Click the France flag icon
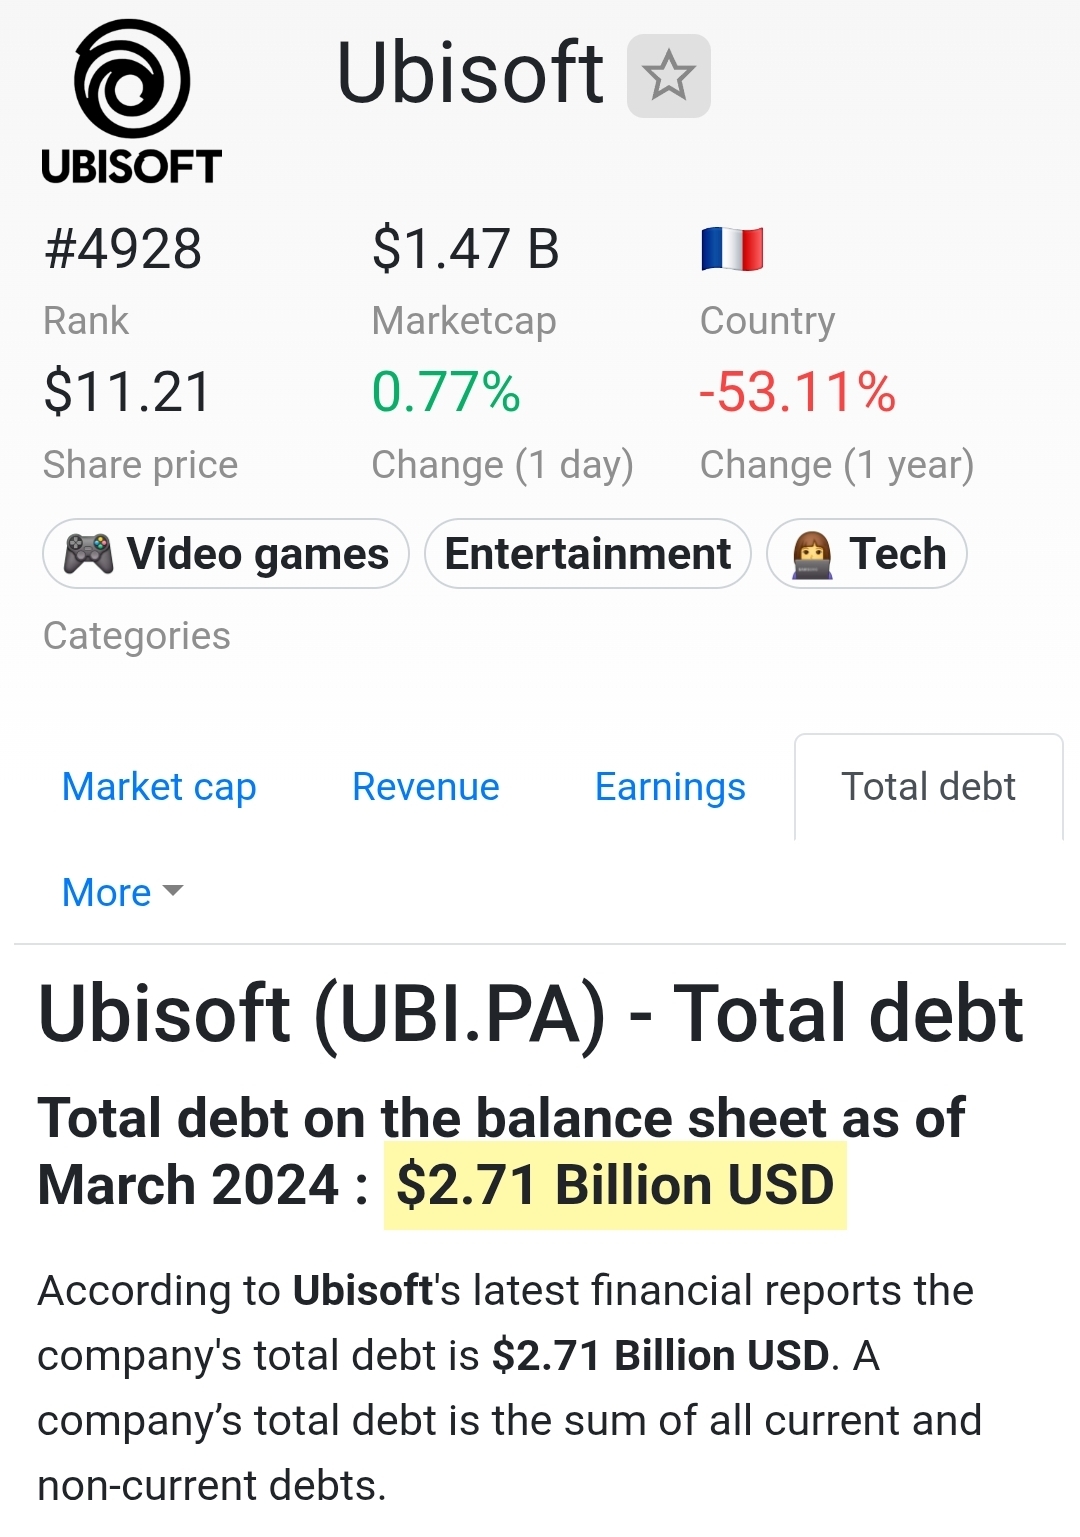The width and height of the screenshot is (1080, 1537). click(732, 249)
